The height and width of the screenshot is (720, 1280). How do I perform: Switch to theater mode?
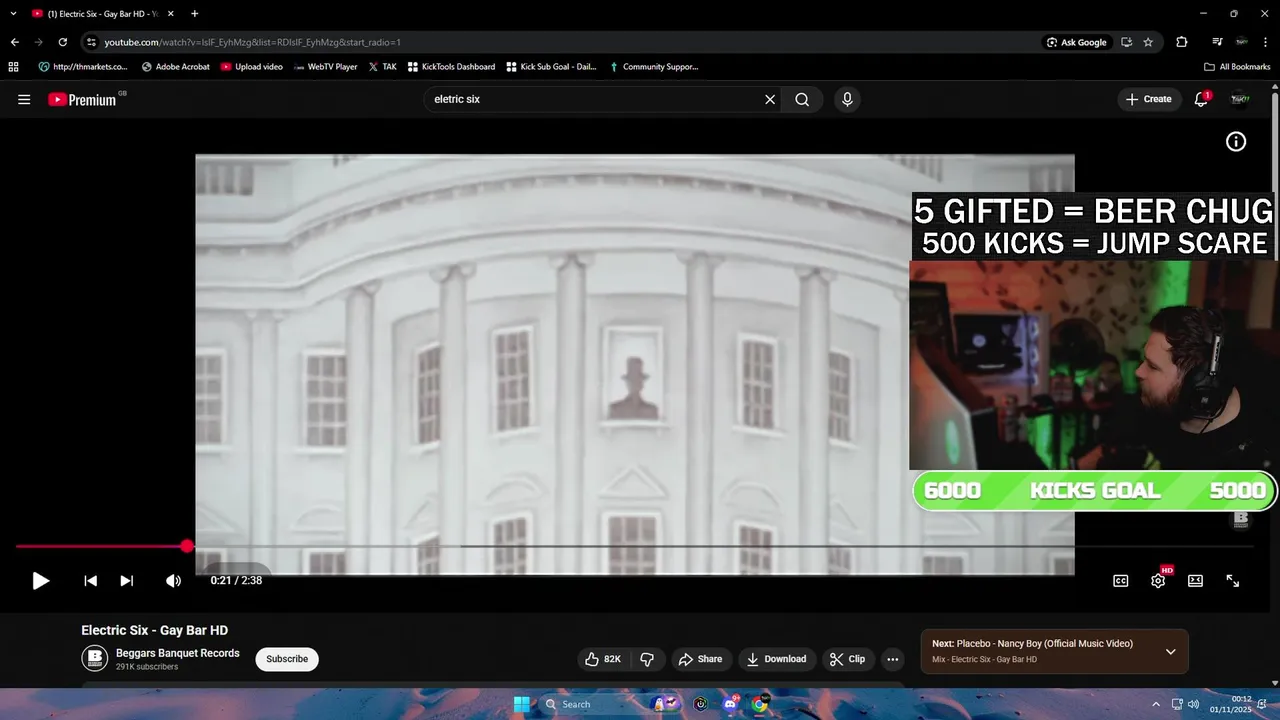1195,581
